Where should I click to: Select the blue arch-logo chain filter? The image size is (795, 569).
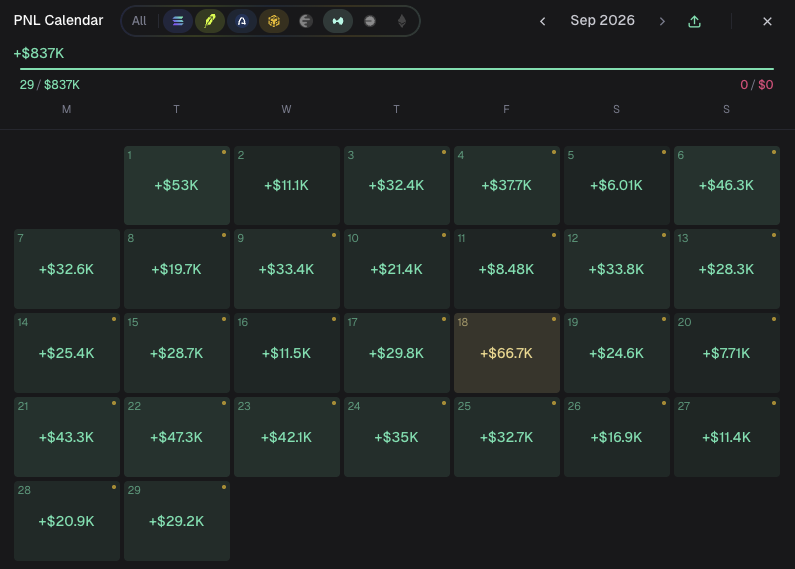pyautogui.click(x=242, y=21)
